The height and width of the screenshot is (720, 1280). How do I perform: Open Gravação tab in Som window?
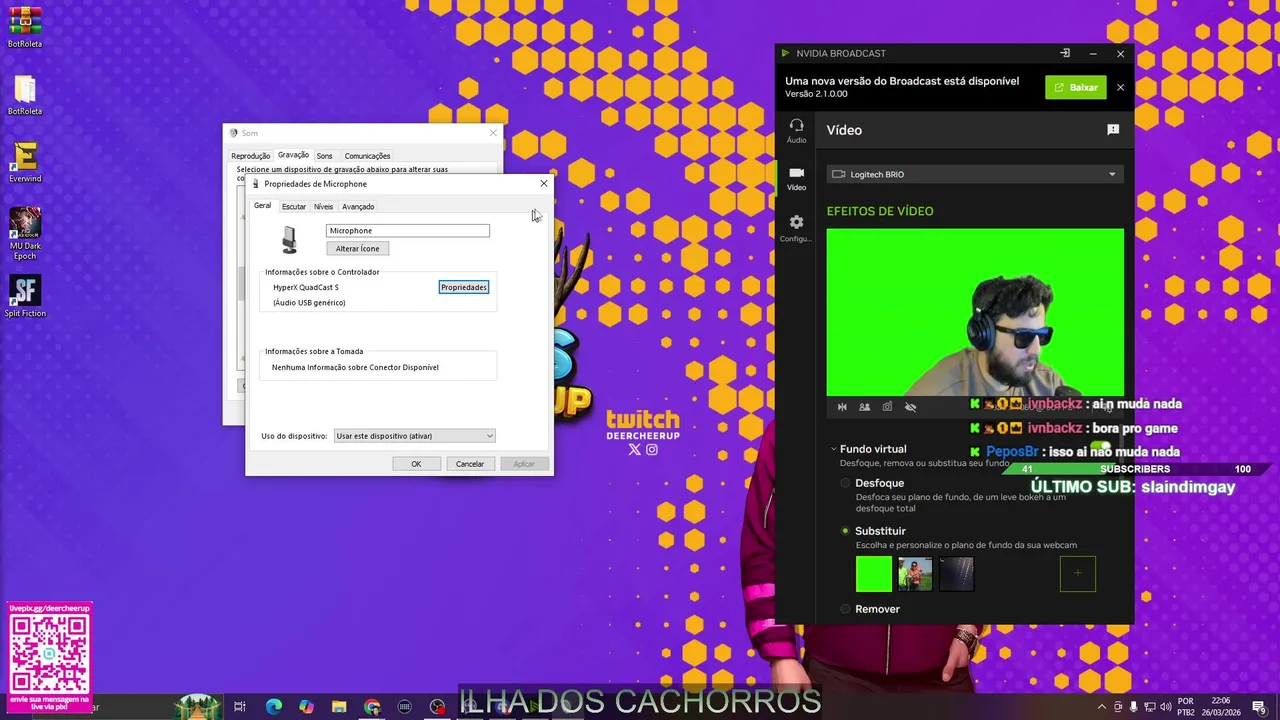tap(293, 155)
